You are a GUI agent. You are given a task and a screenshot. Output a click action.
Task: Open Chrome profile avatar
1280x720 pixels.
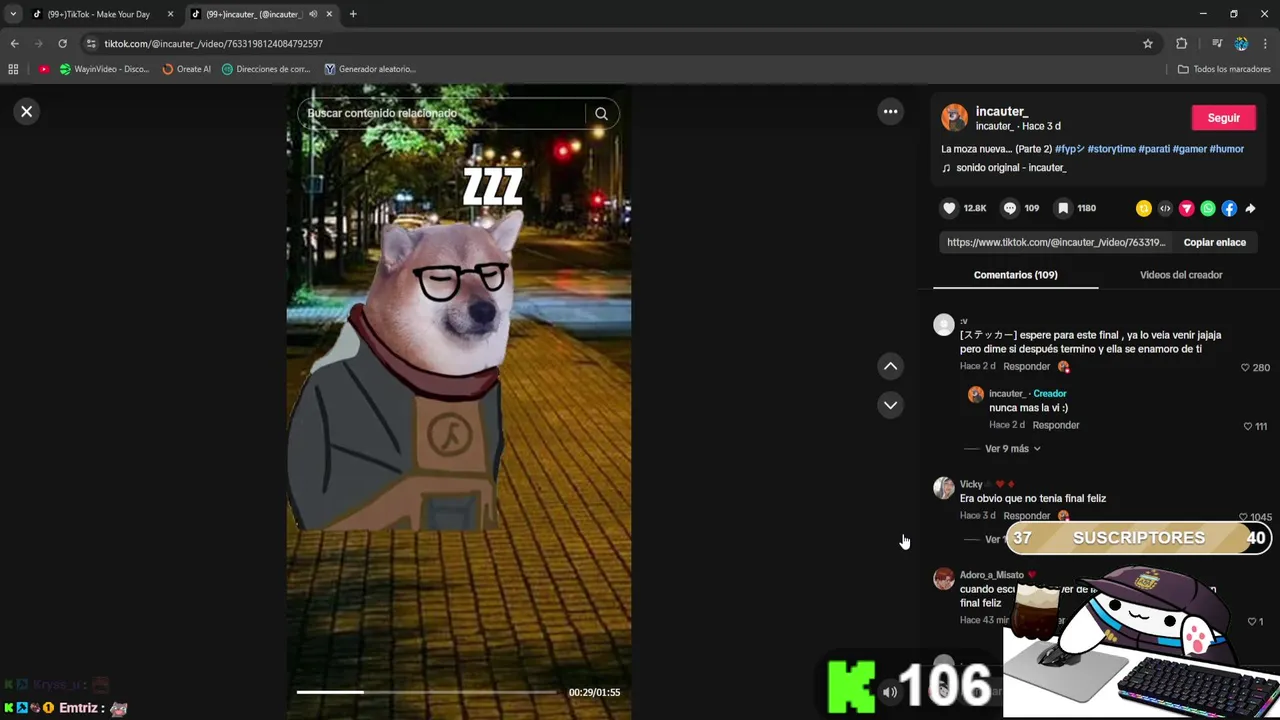point(1241,44)
